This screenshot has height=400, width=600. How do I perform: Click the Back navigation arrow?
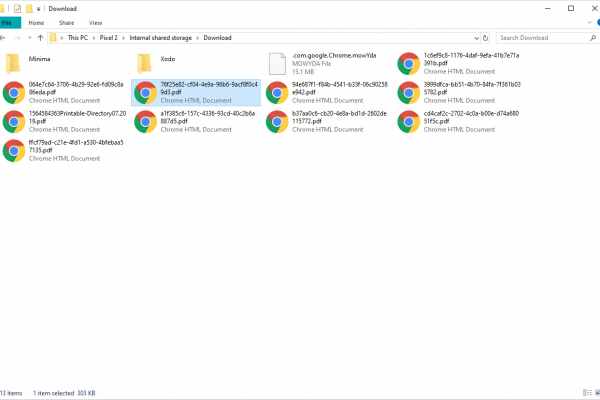3,38
